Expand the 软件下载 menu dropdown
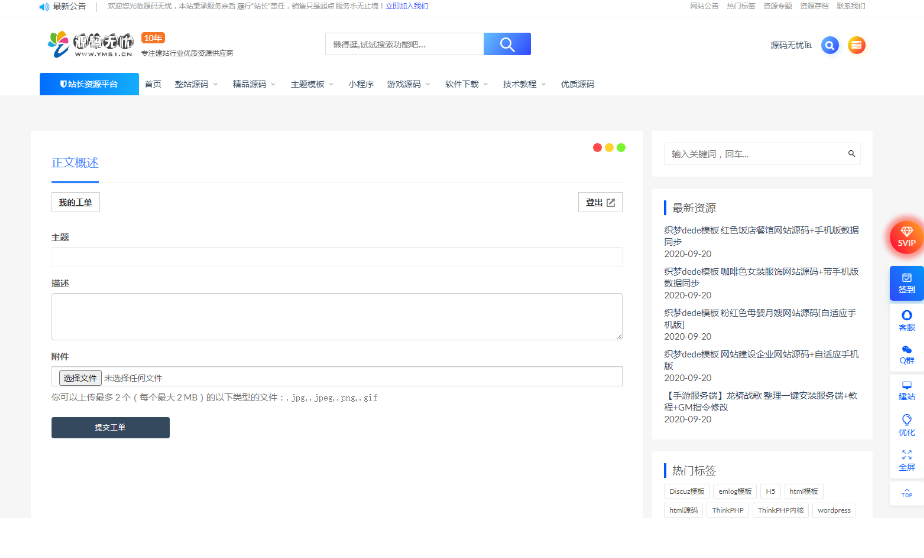This screenshot has width=924, height=558. tap(466, 84)
